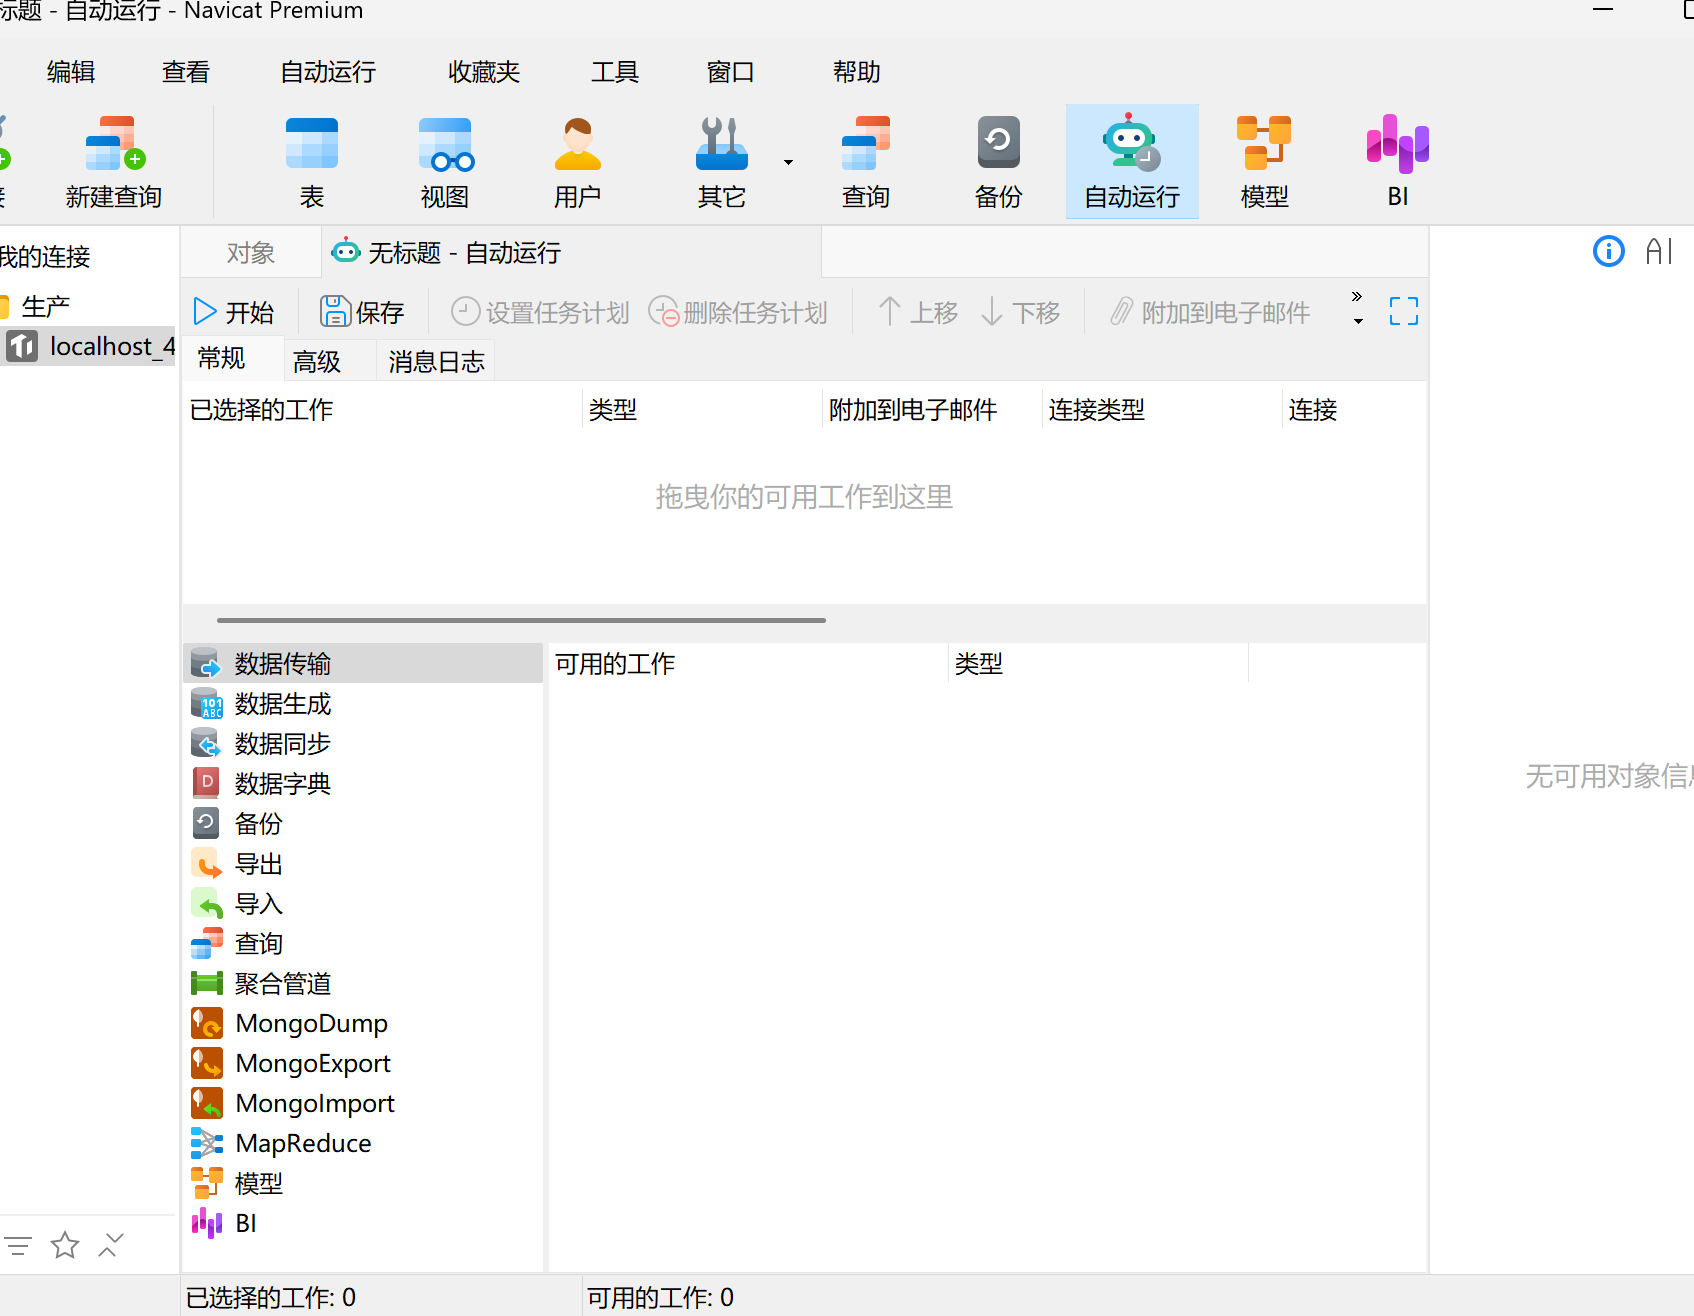Screen dimensions: 1694x1316
Task: Open the BI tool in main toolbar
Action: point(1397,160)
